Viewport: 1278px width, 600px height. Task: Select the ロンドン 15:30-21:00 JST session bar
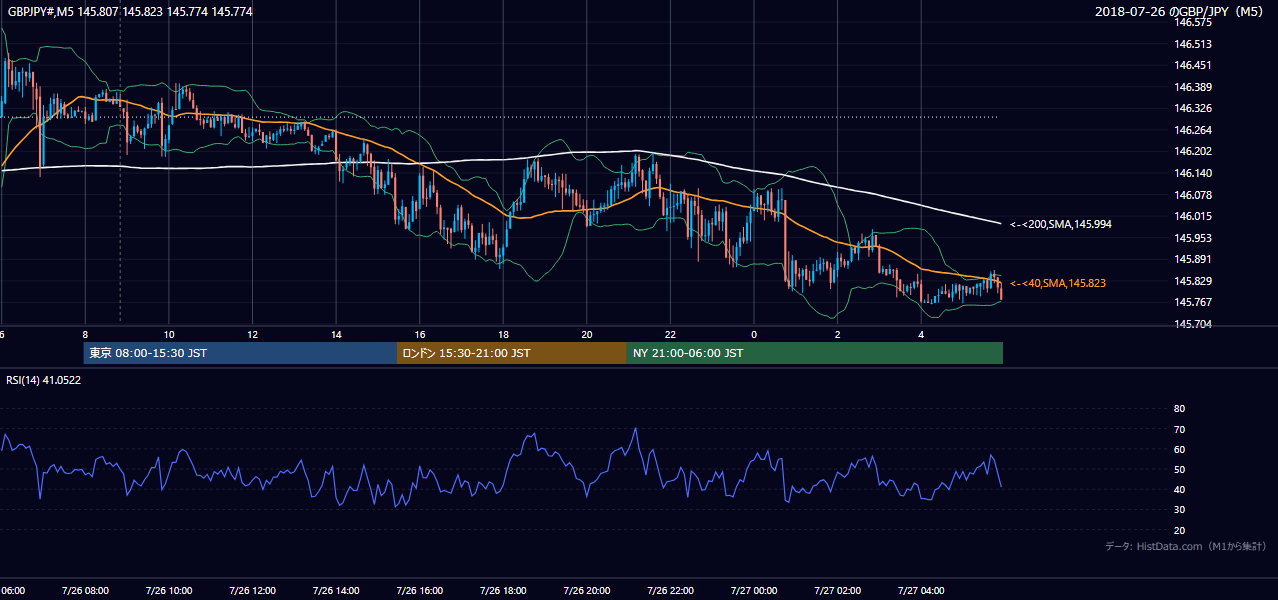(512, 353)
